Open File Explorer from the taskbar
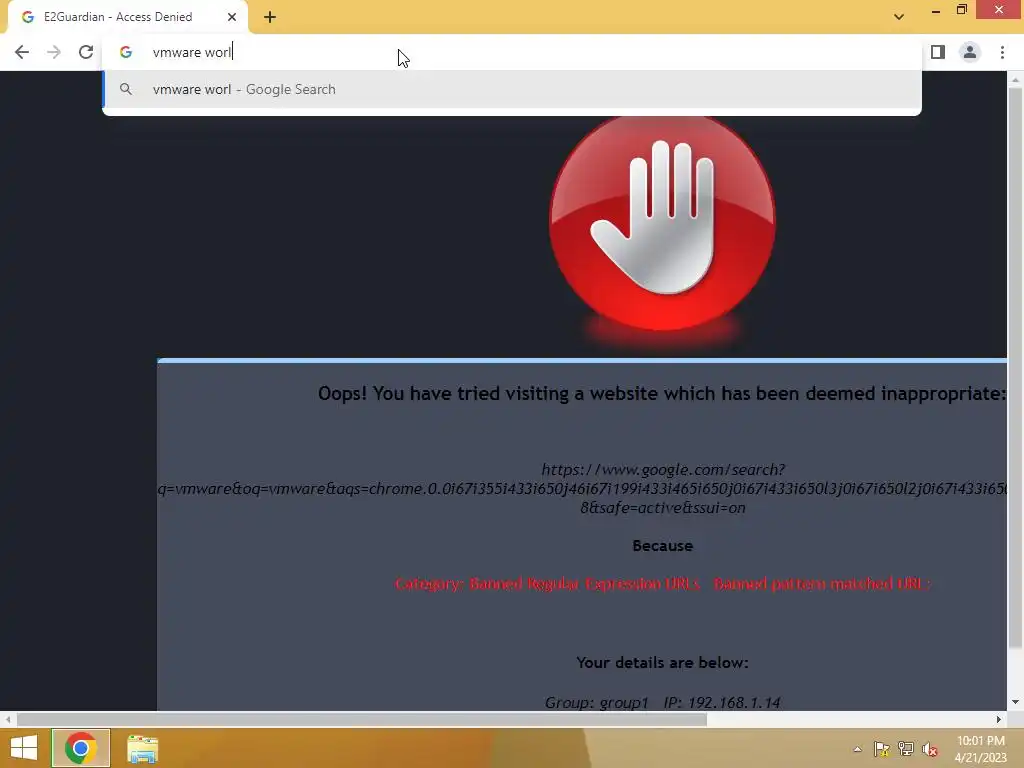Screen dimensions: 1024x768 click(x=142, y=748)
